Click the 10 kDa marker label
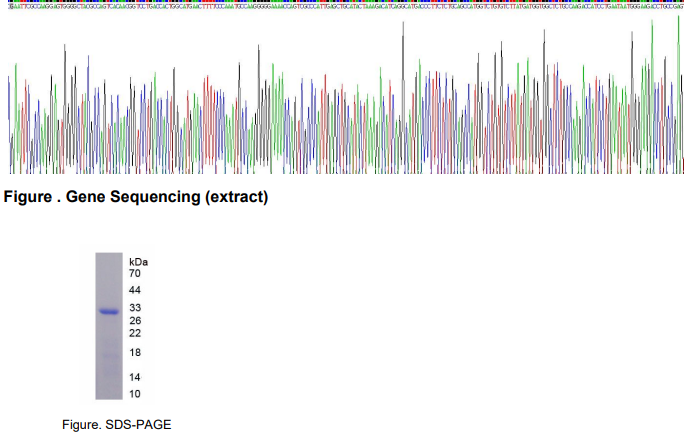Image resolution: width=688 pixels, height=432 pixels. pyautogui.click(x=135, y=394)
